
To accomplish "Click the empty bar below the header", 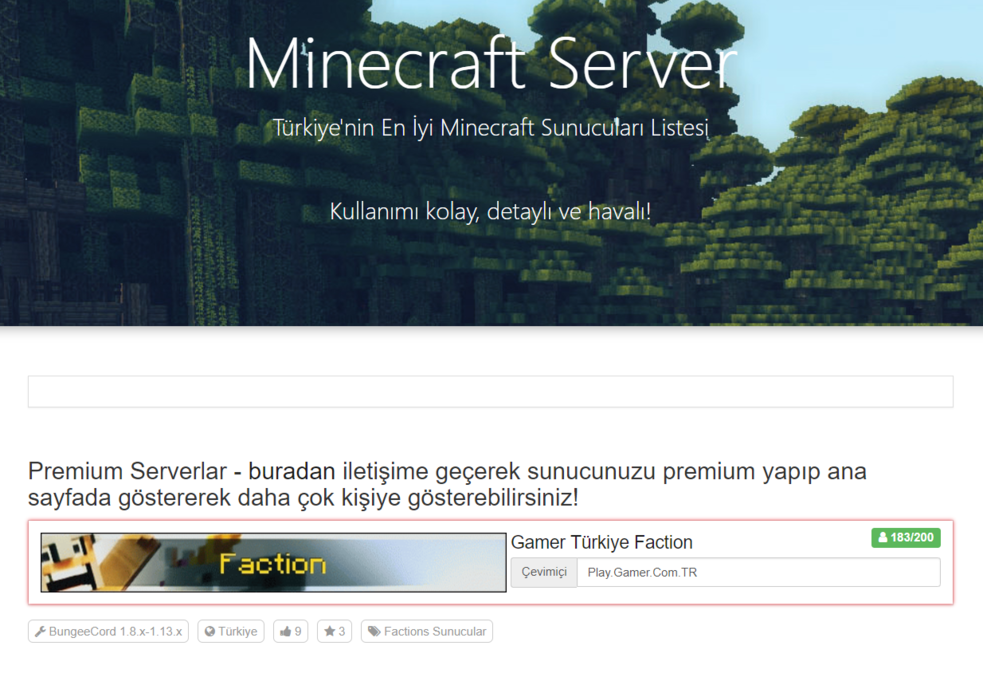I will pos(491,392).
